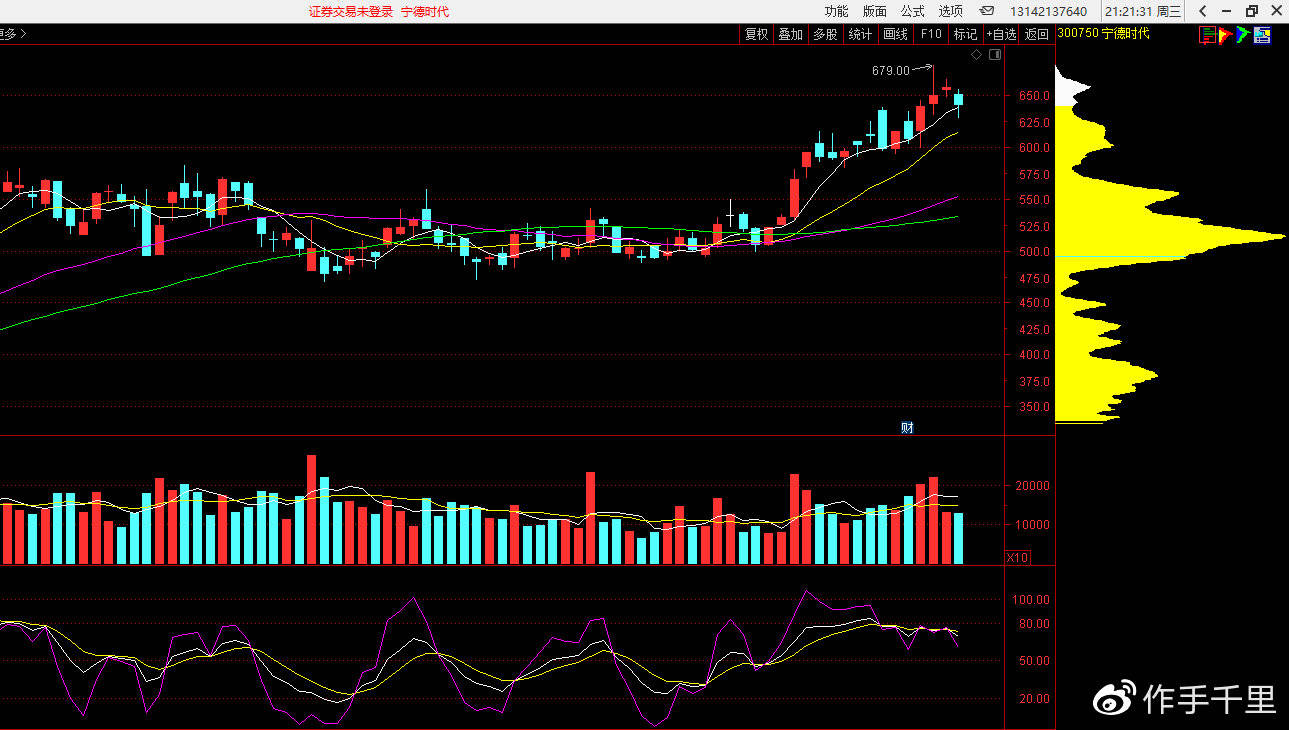Click the green-blue arrow icon at top right
The height and width of the screenshot is (730, 1289).
(x=1243, y=35)
